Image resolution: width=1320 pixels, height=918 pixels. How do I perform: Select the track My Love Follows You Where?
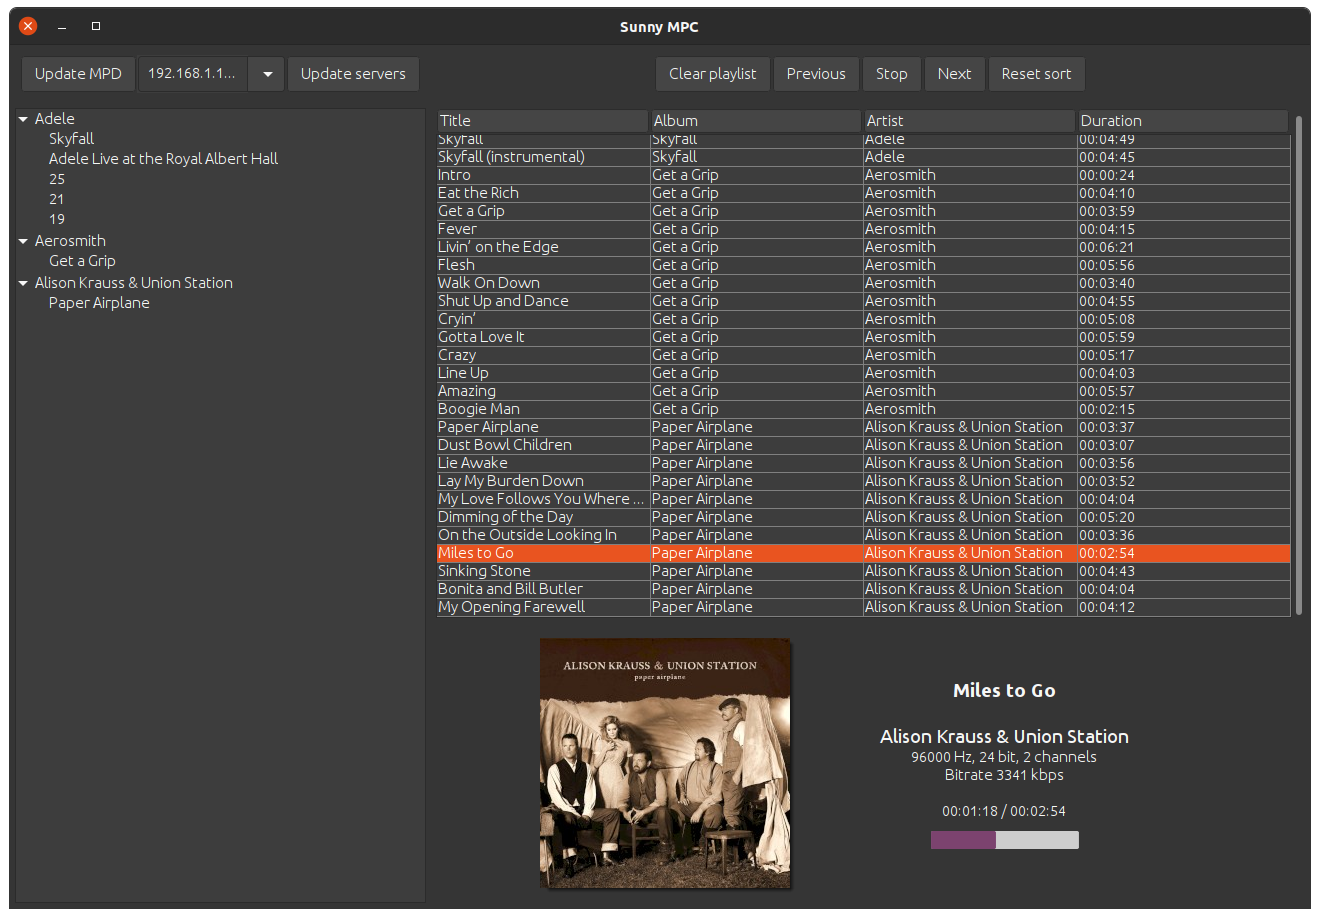[x=541, y=499]
